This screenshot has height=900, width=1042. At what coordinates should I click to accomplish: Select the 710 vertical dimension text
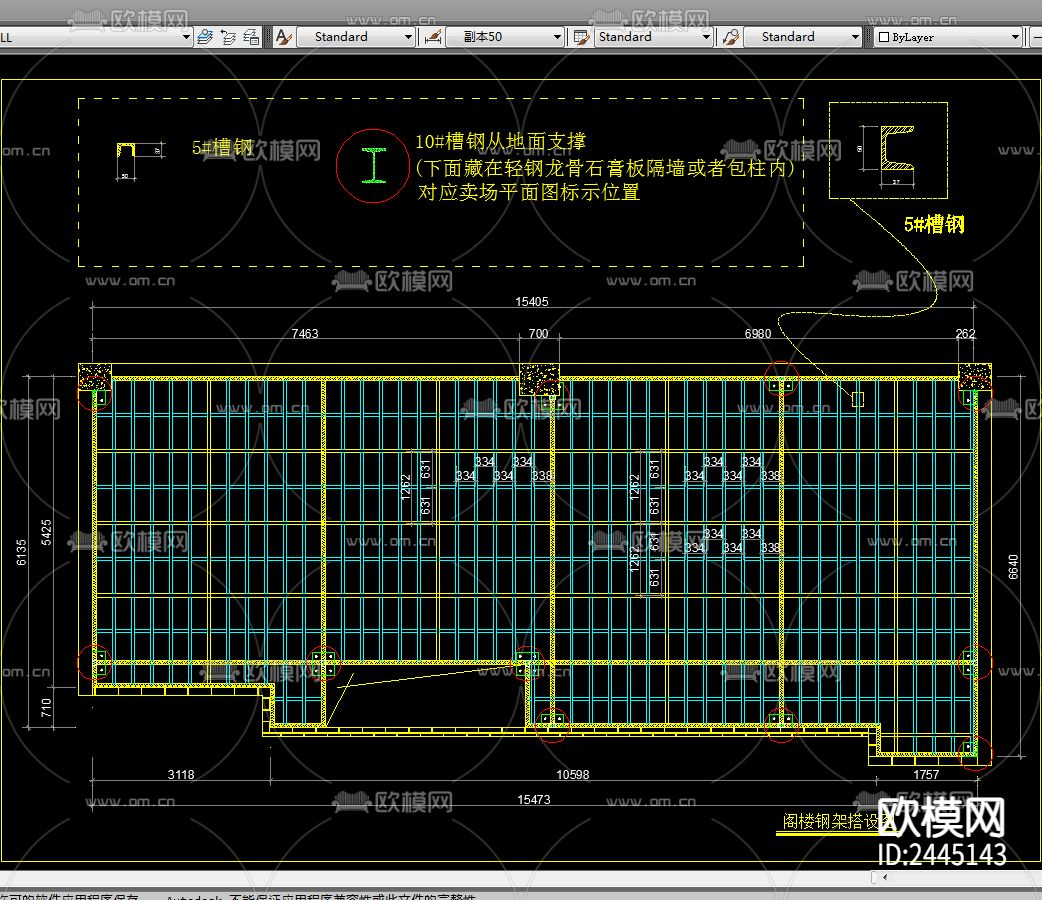pos(46,707)
